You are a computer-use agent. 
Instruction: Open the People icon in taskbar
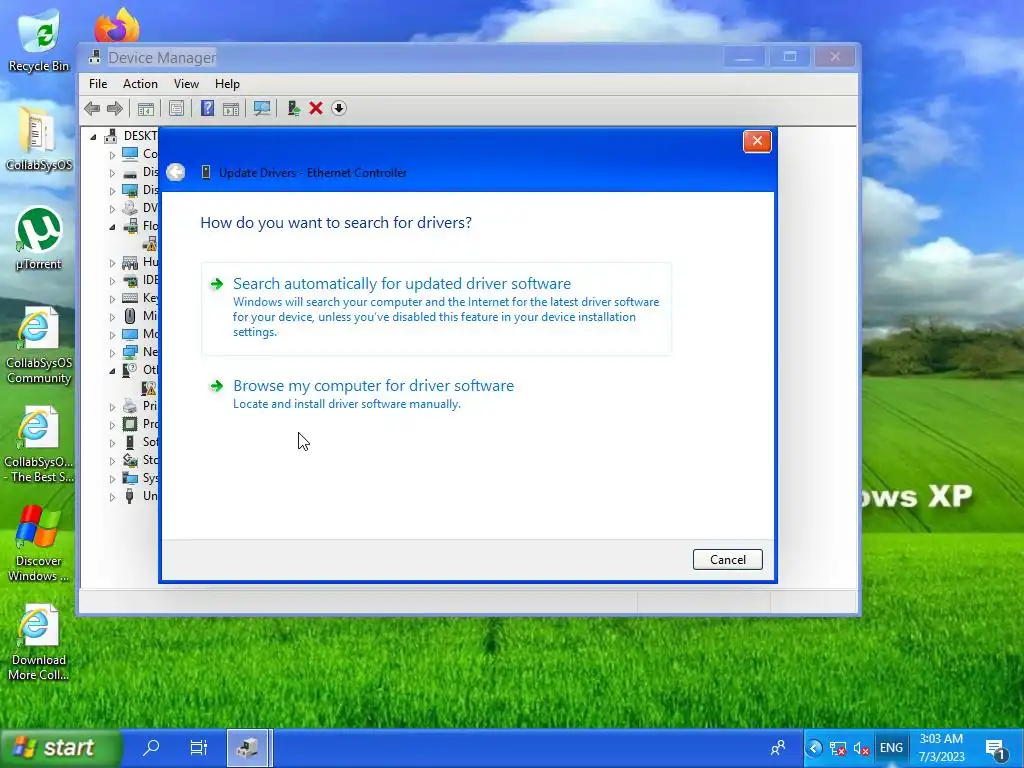(x=778, y=748)
